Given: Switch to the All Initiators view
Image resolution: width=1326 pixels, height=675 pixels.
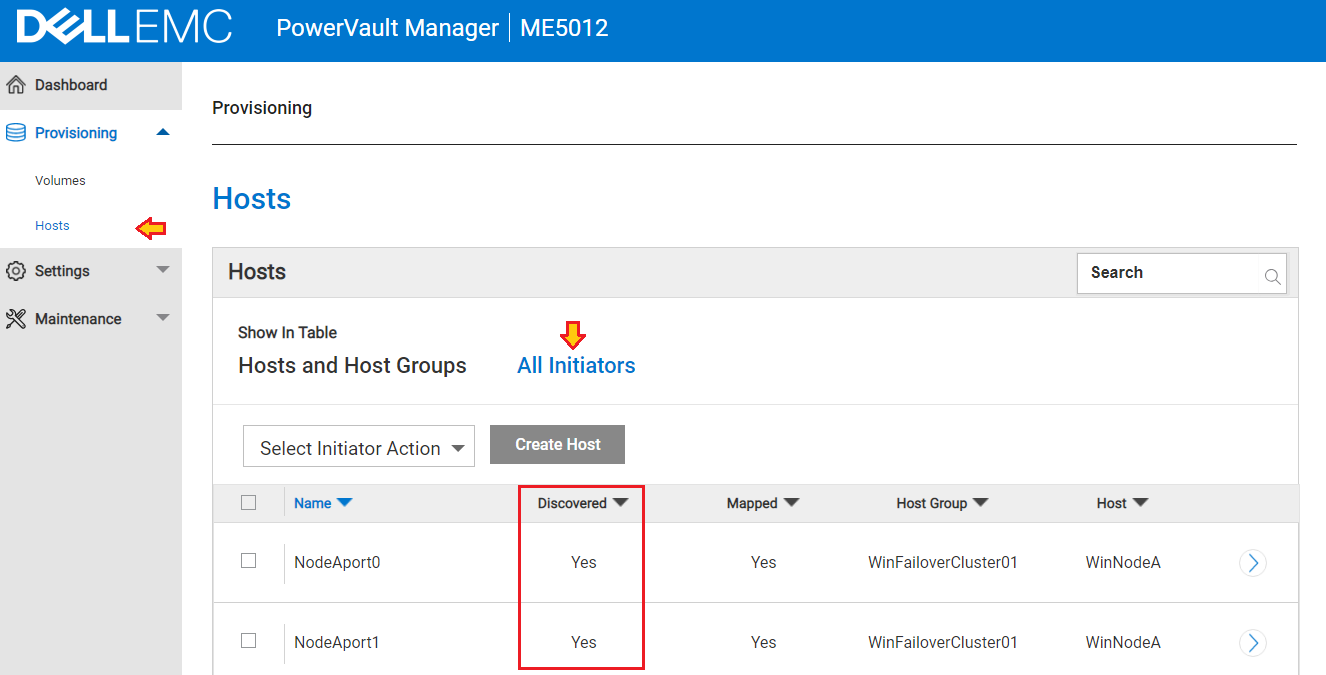Looking at the screenshot, I should point(575,365).
